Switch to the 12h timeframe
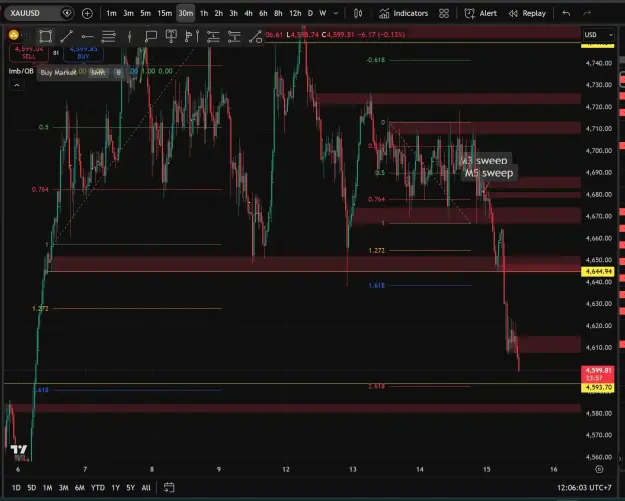 coord(295,13)
